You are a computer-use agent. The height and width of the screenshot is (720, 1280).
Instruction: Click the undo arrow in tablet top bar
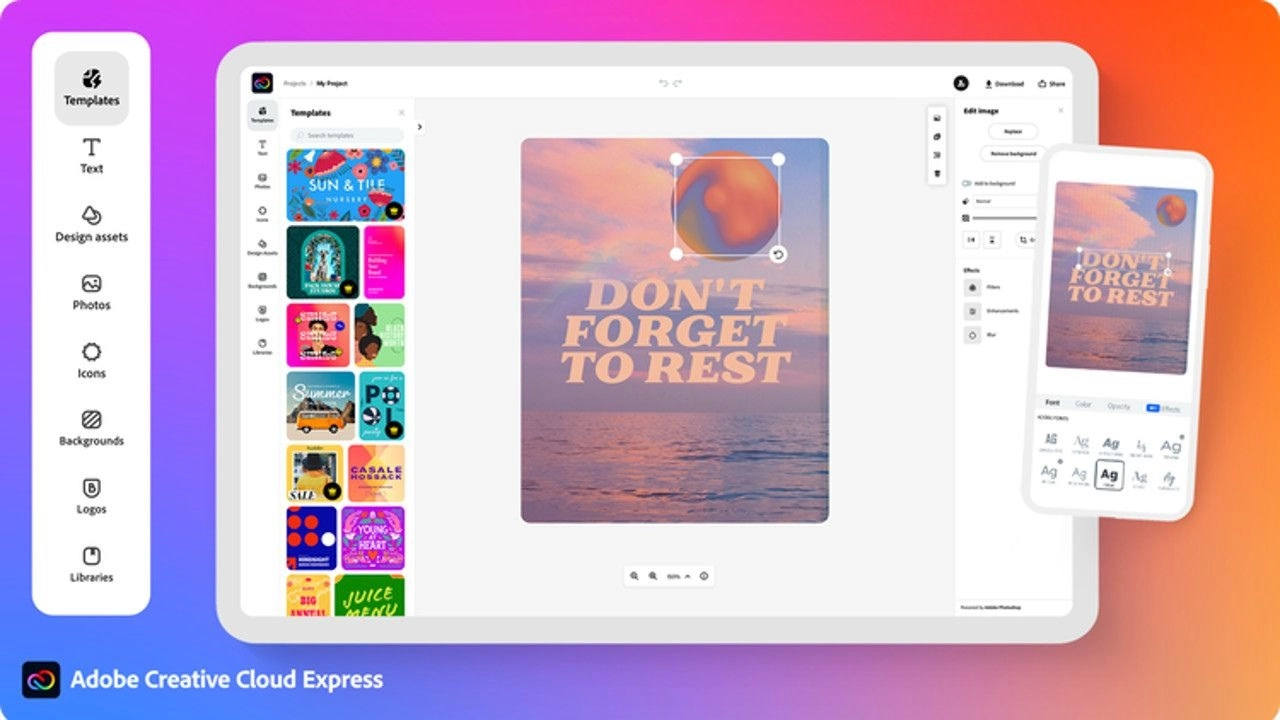point(663,83)
